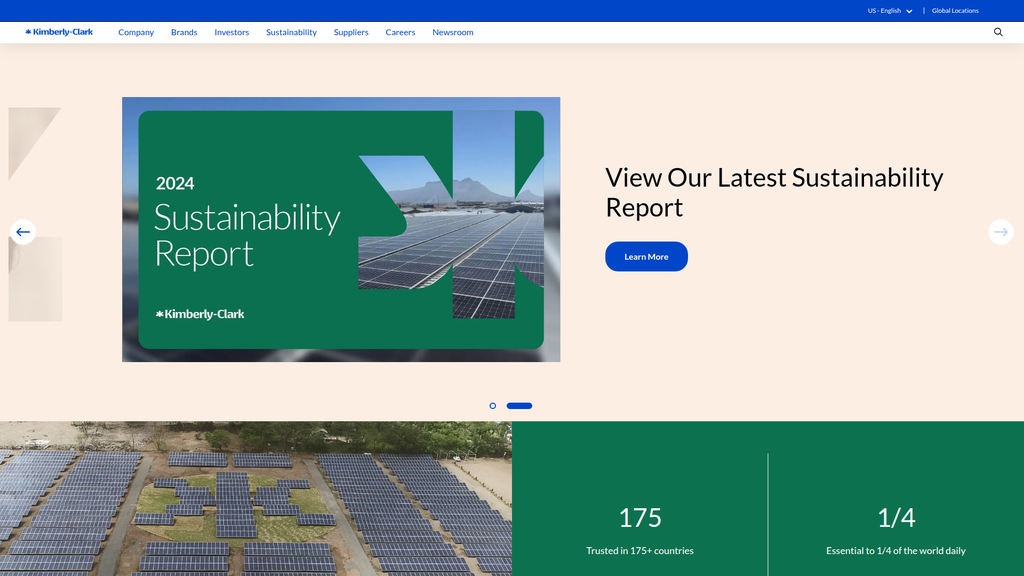Expand the US - English language dropdown
1024x576 pixels.
(x=889, y=10)
